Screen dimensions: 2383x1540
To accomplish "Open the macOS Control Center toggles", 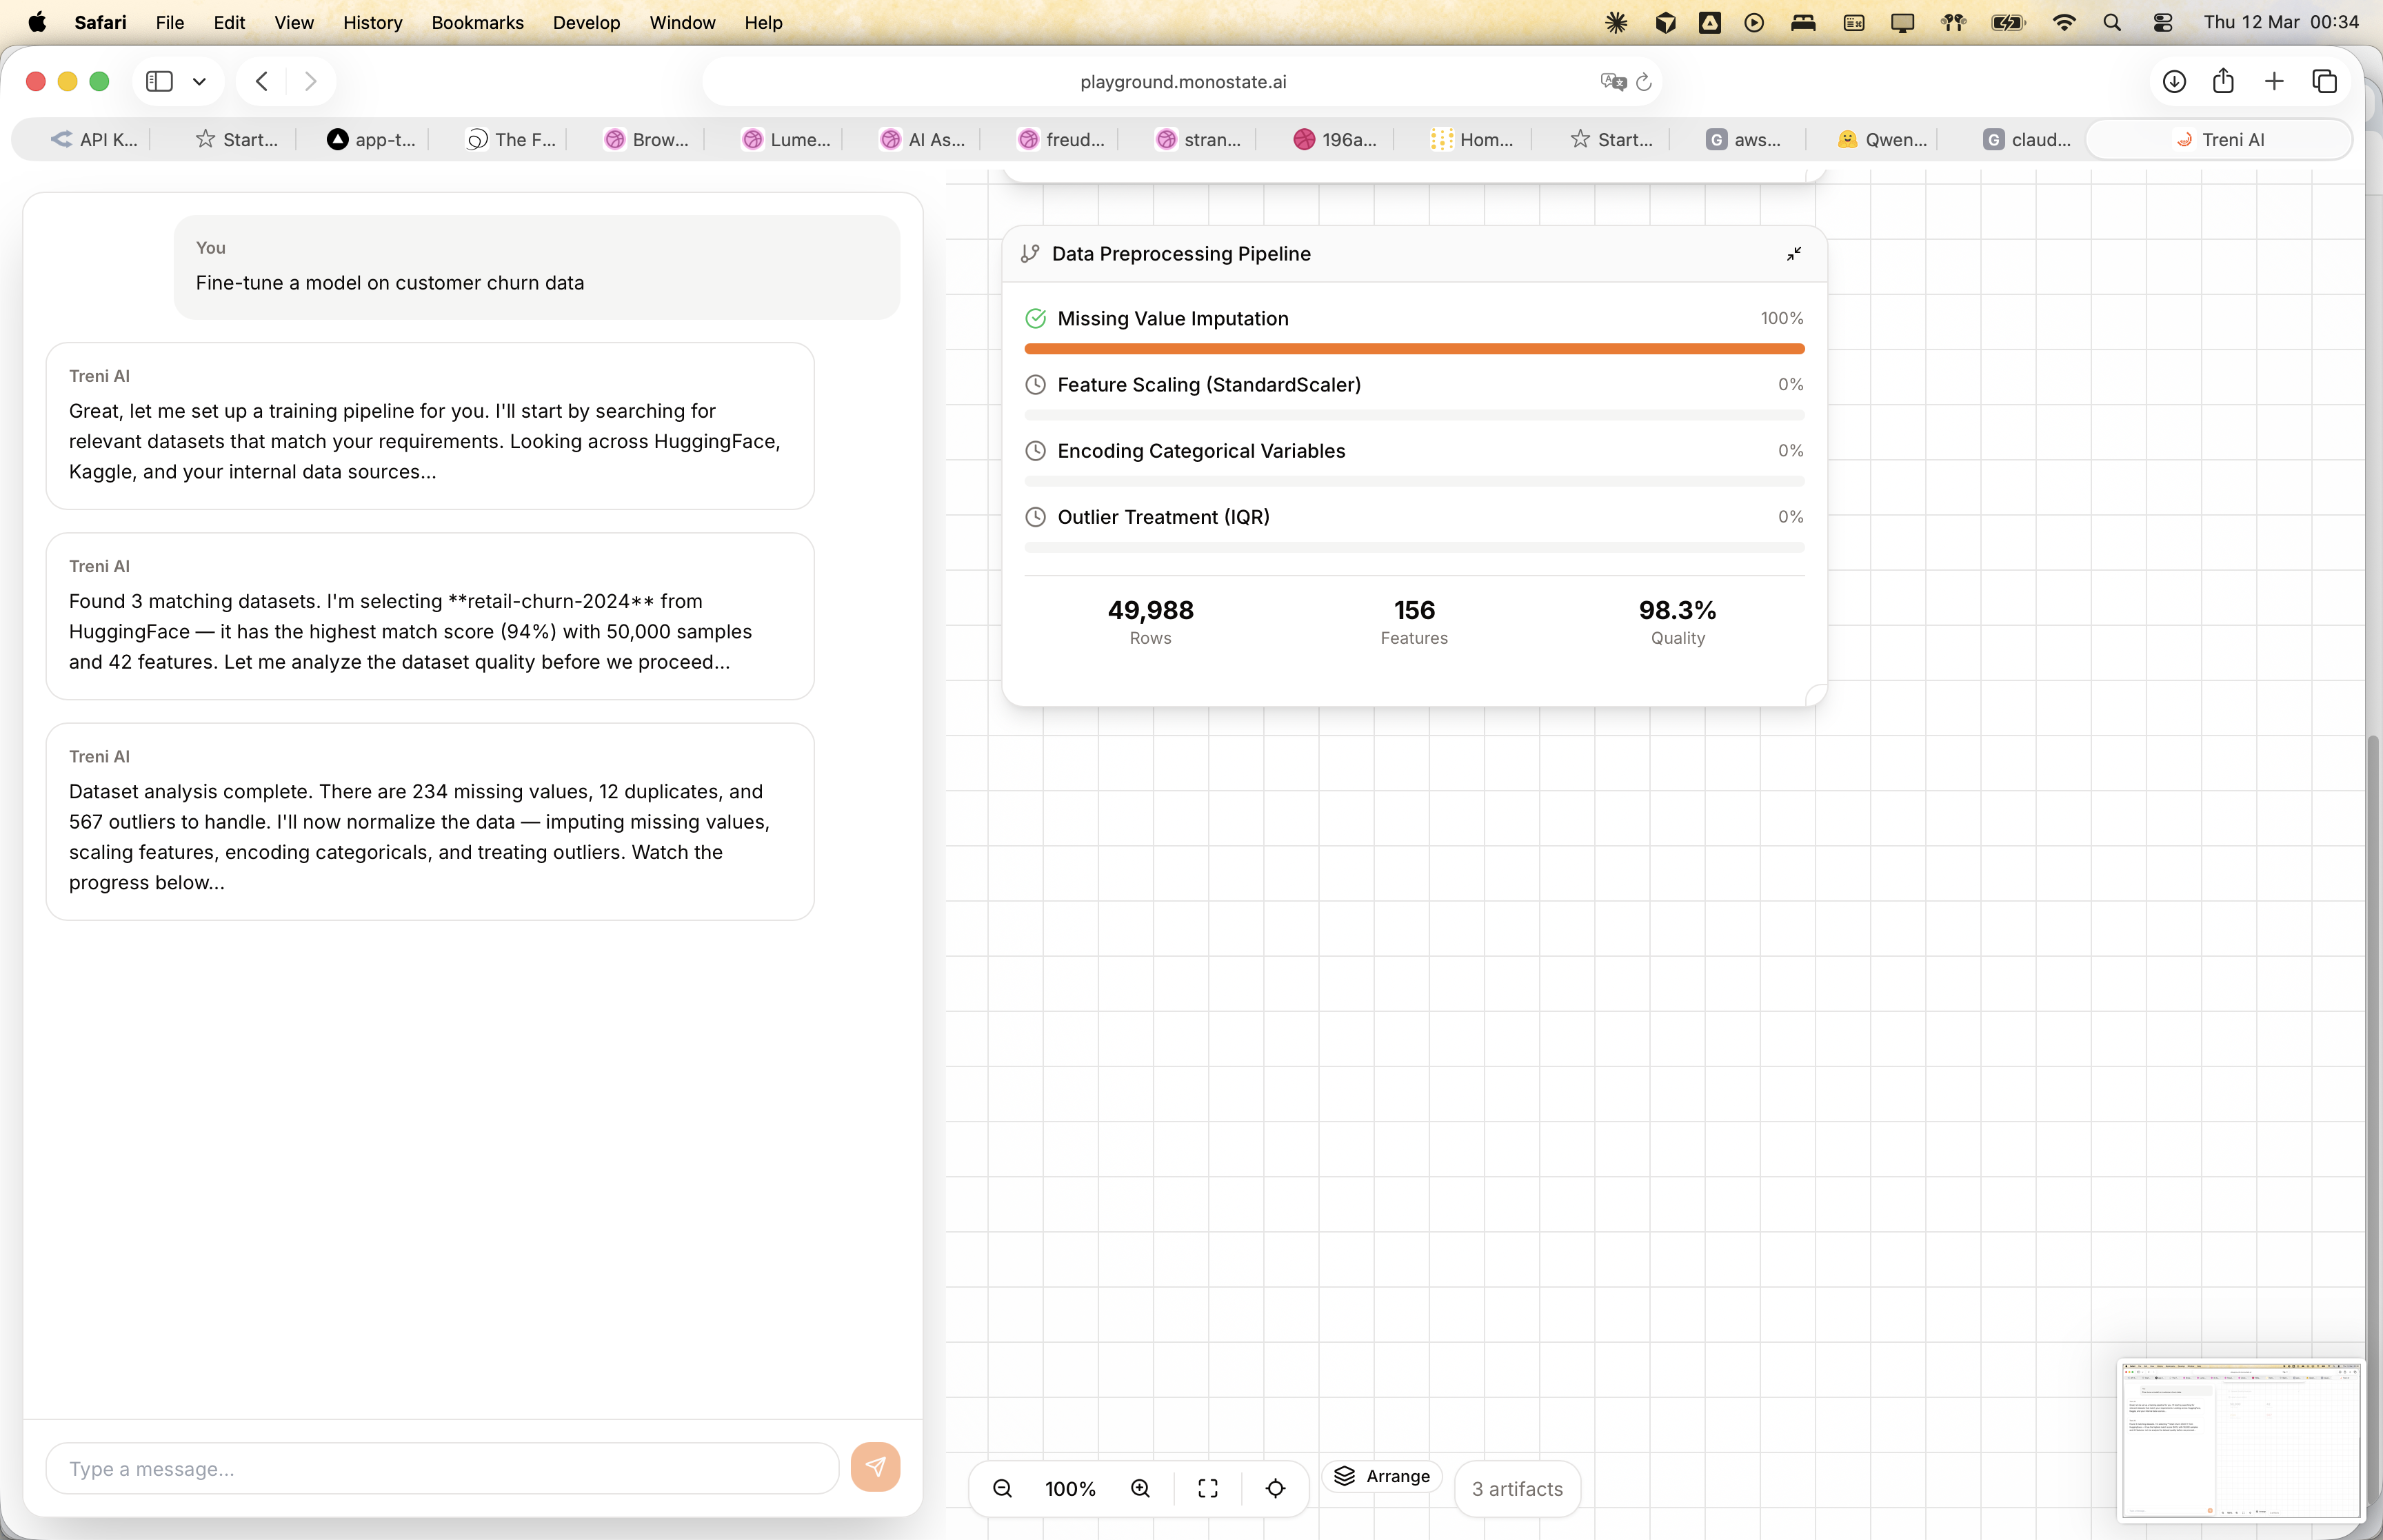I will point(2162,22).
